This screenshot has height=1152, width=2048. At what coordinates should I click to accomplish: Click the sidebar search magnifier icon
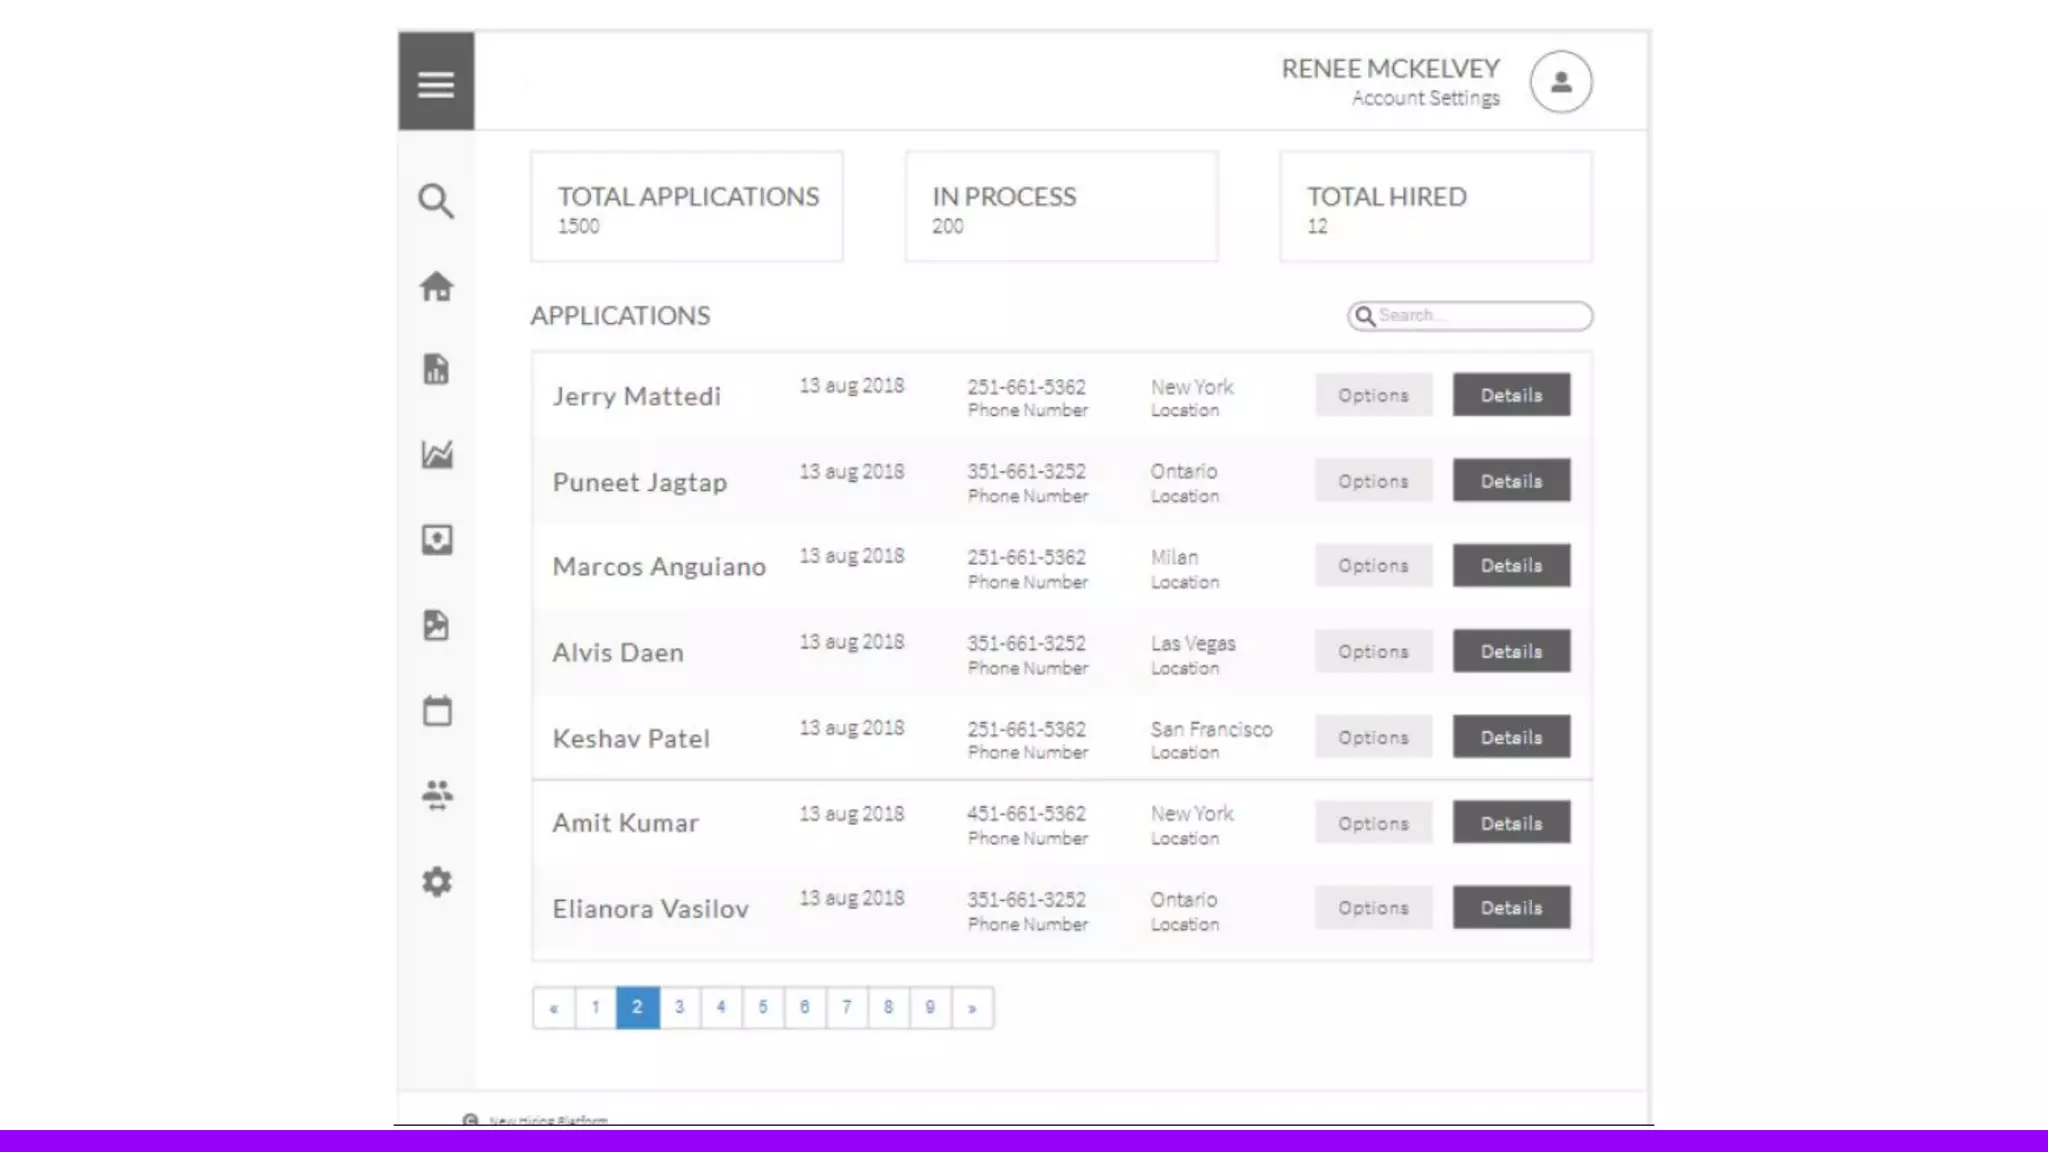[436, 201]
